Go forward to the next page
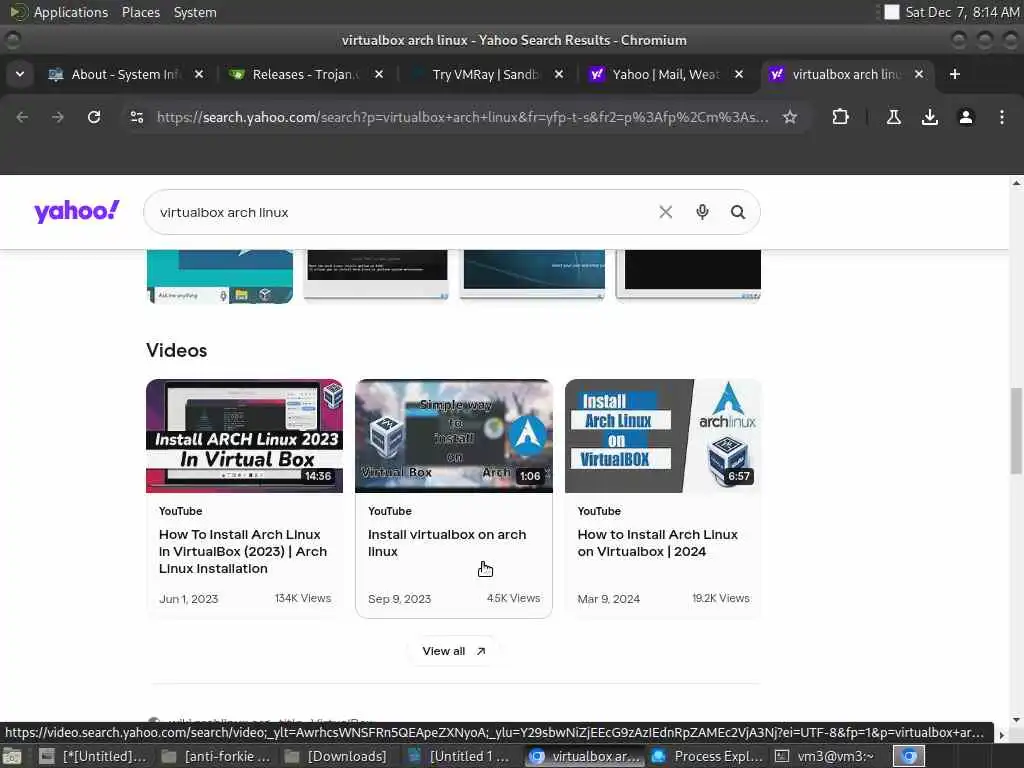1024x768 pixels. 58,117
